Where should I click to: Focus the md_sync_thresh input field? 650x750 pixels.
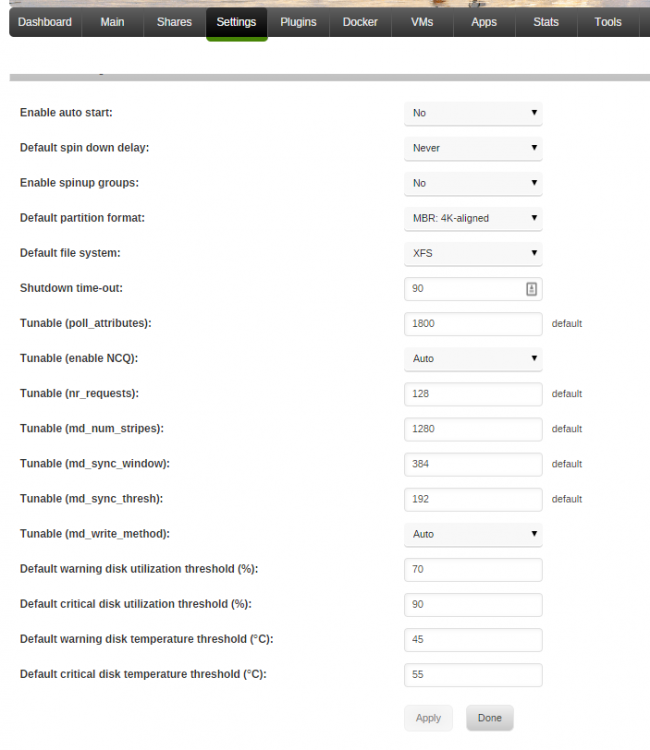click(x=473, y=499)
